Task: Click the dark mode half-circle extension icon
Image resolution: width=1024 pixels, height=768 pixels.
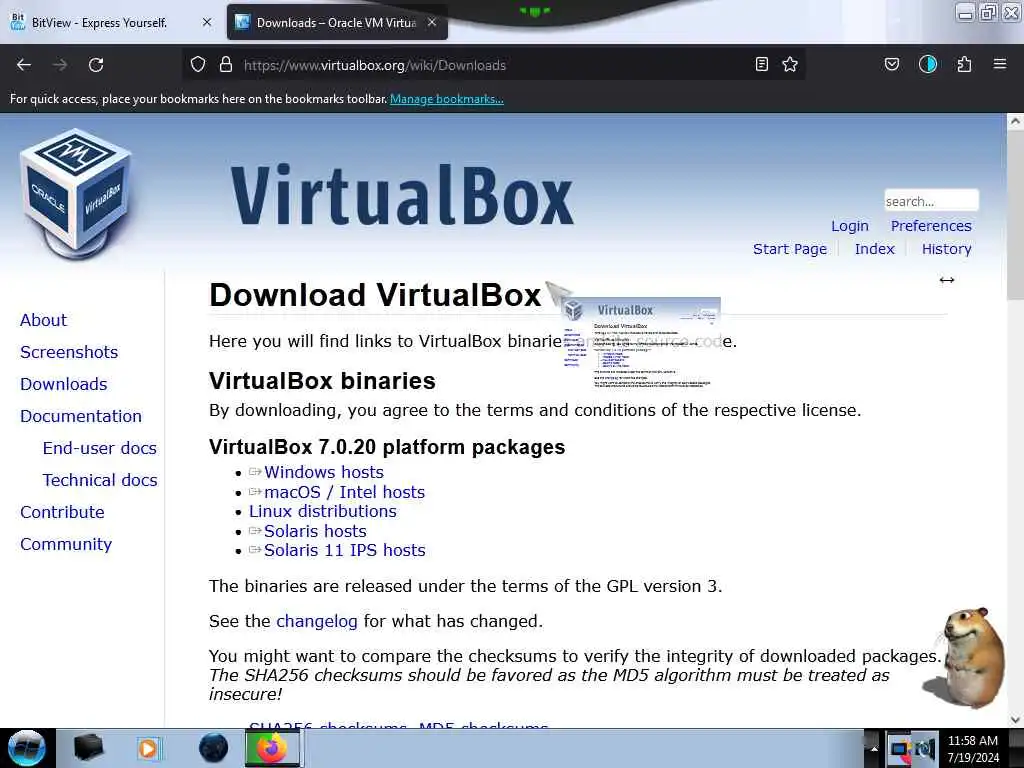Action: click(928, 64)
